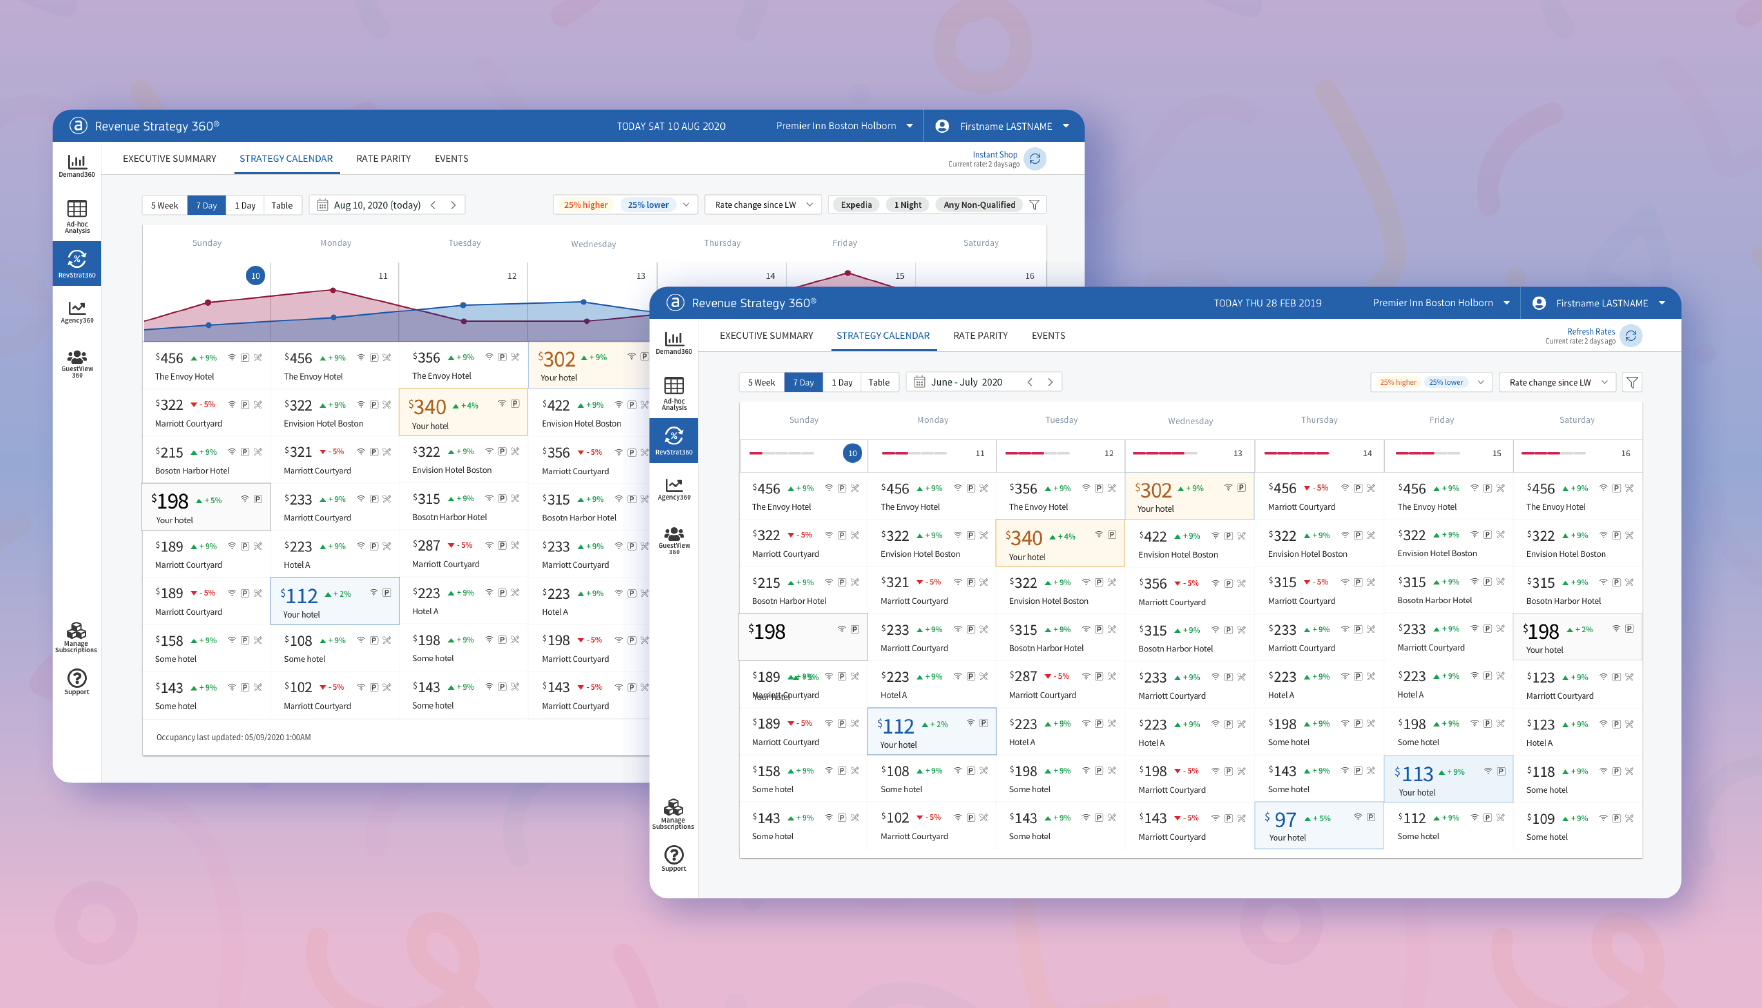Open Demand360 in the front window sidebar
Viewport: 1762px width, 1008px height.
(x=674, y=342)
